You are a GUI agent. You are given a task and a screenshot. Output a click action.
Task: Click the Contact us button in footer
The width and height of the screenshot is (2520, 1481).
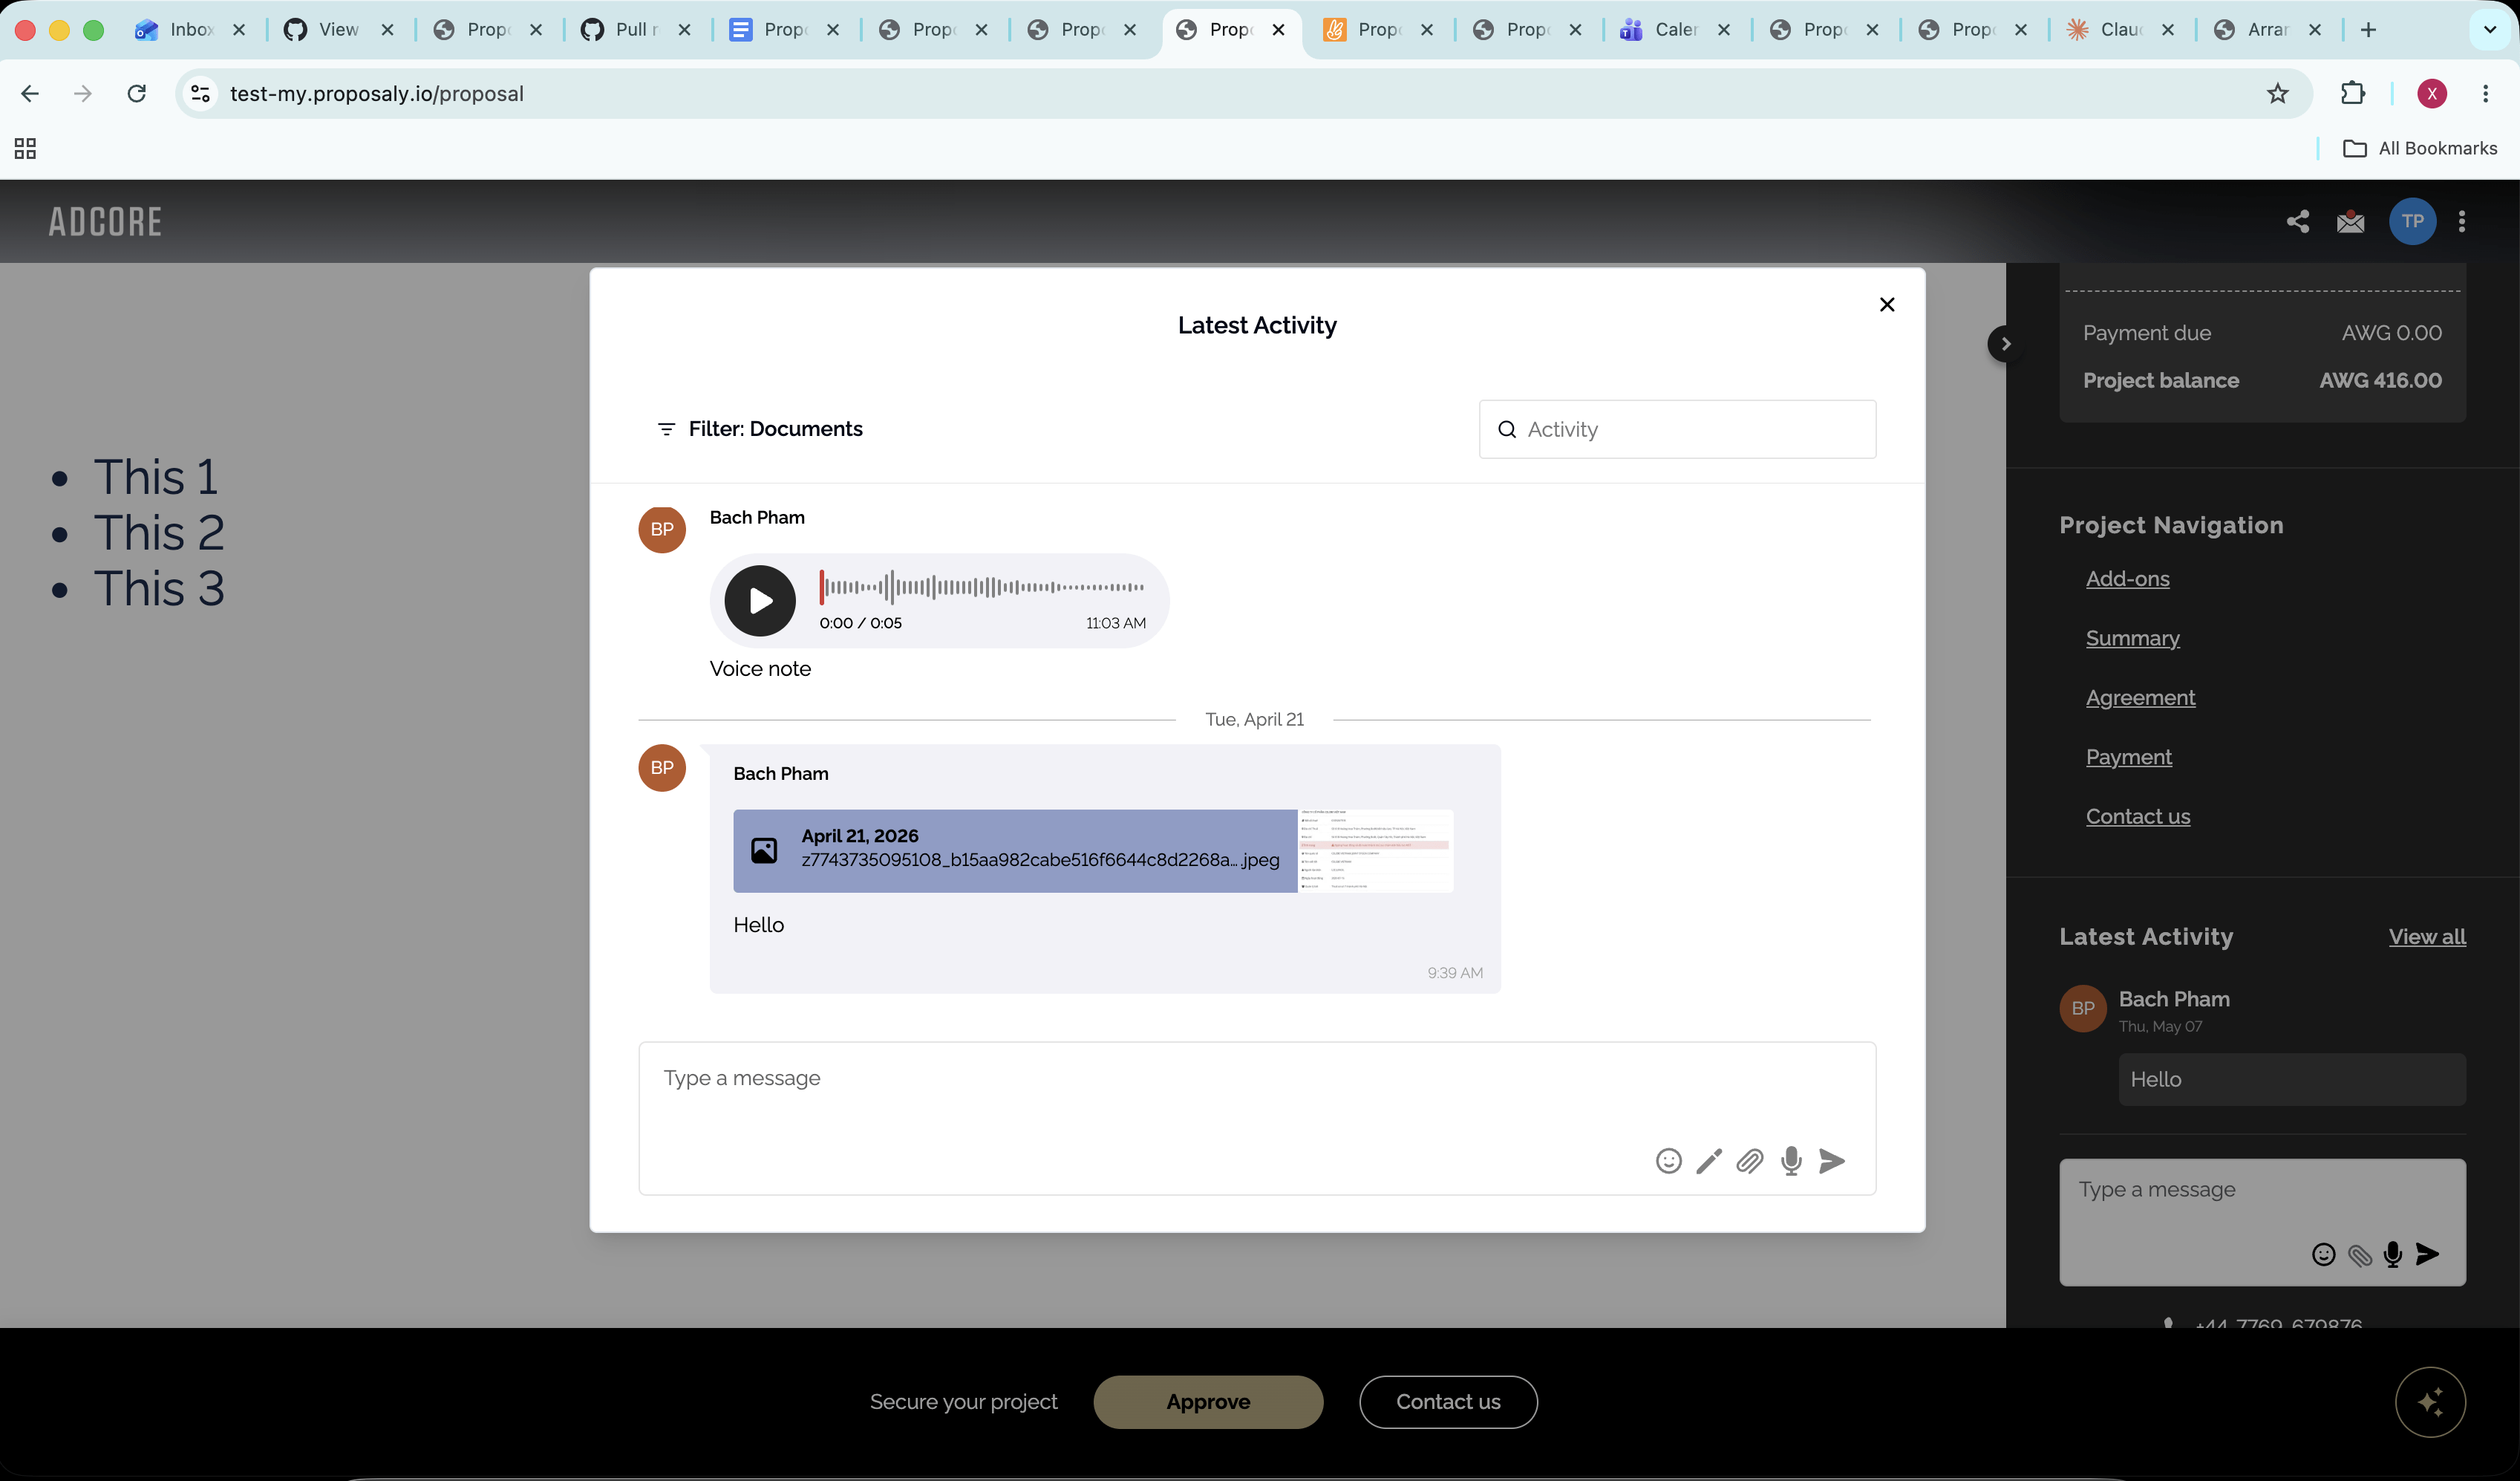pyautogui.click(x=1448, y=1402)
